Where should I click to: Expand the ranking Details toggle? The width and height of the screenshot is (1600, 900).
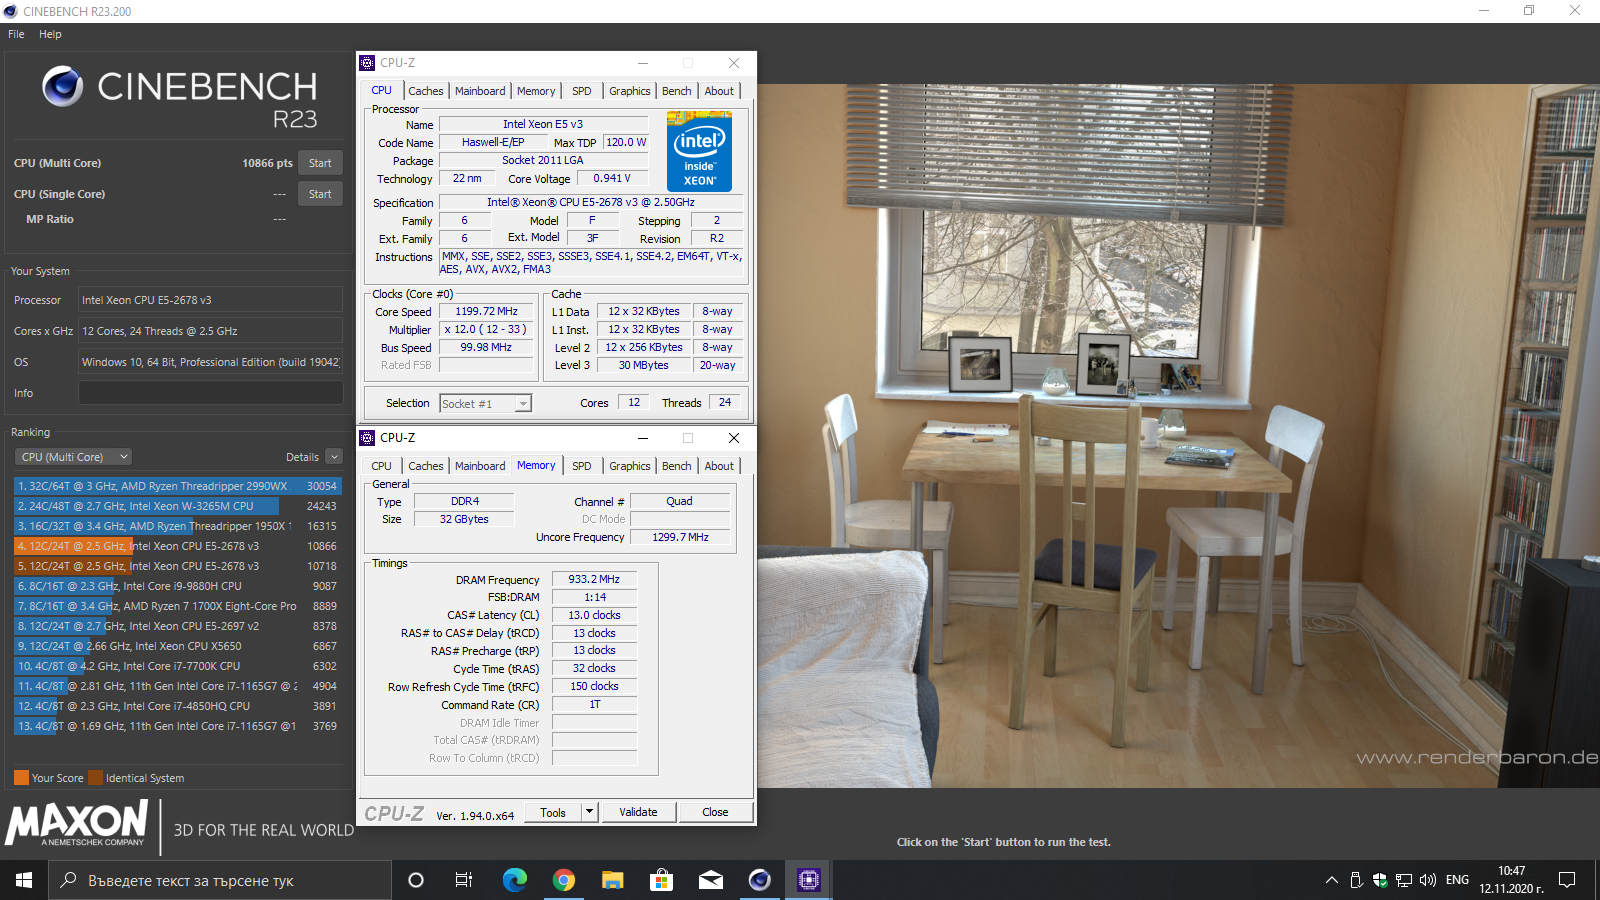(x=334, y=457)
